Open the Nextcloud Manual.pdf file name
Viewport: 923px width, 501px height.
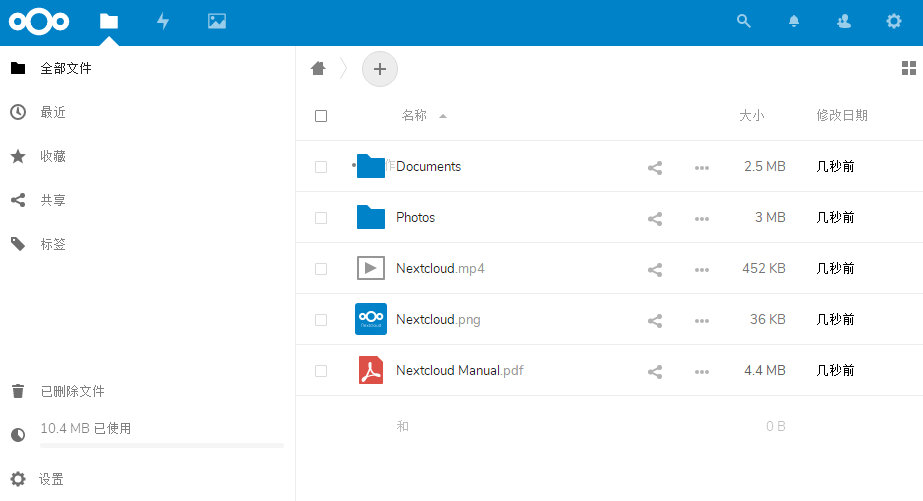pos(460,370)
